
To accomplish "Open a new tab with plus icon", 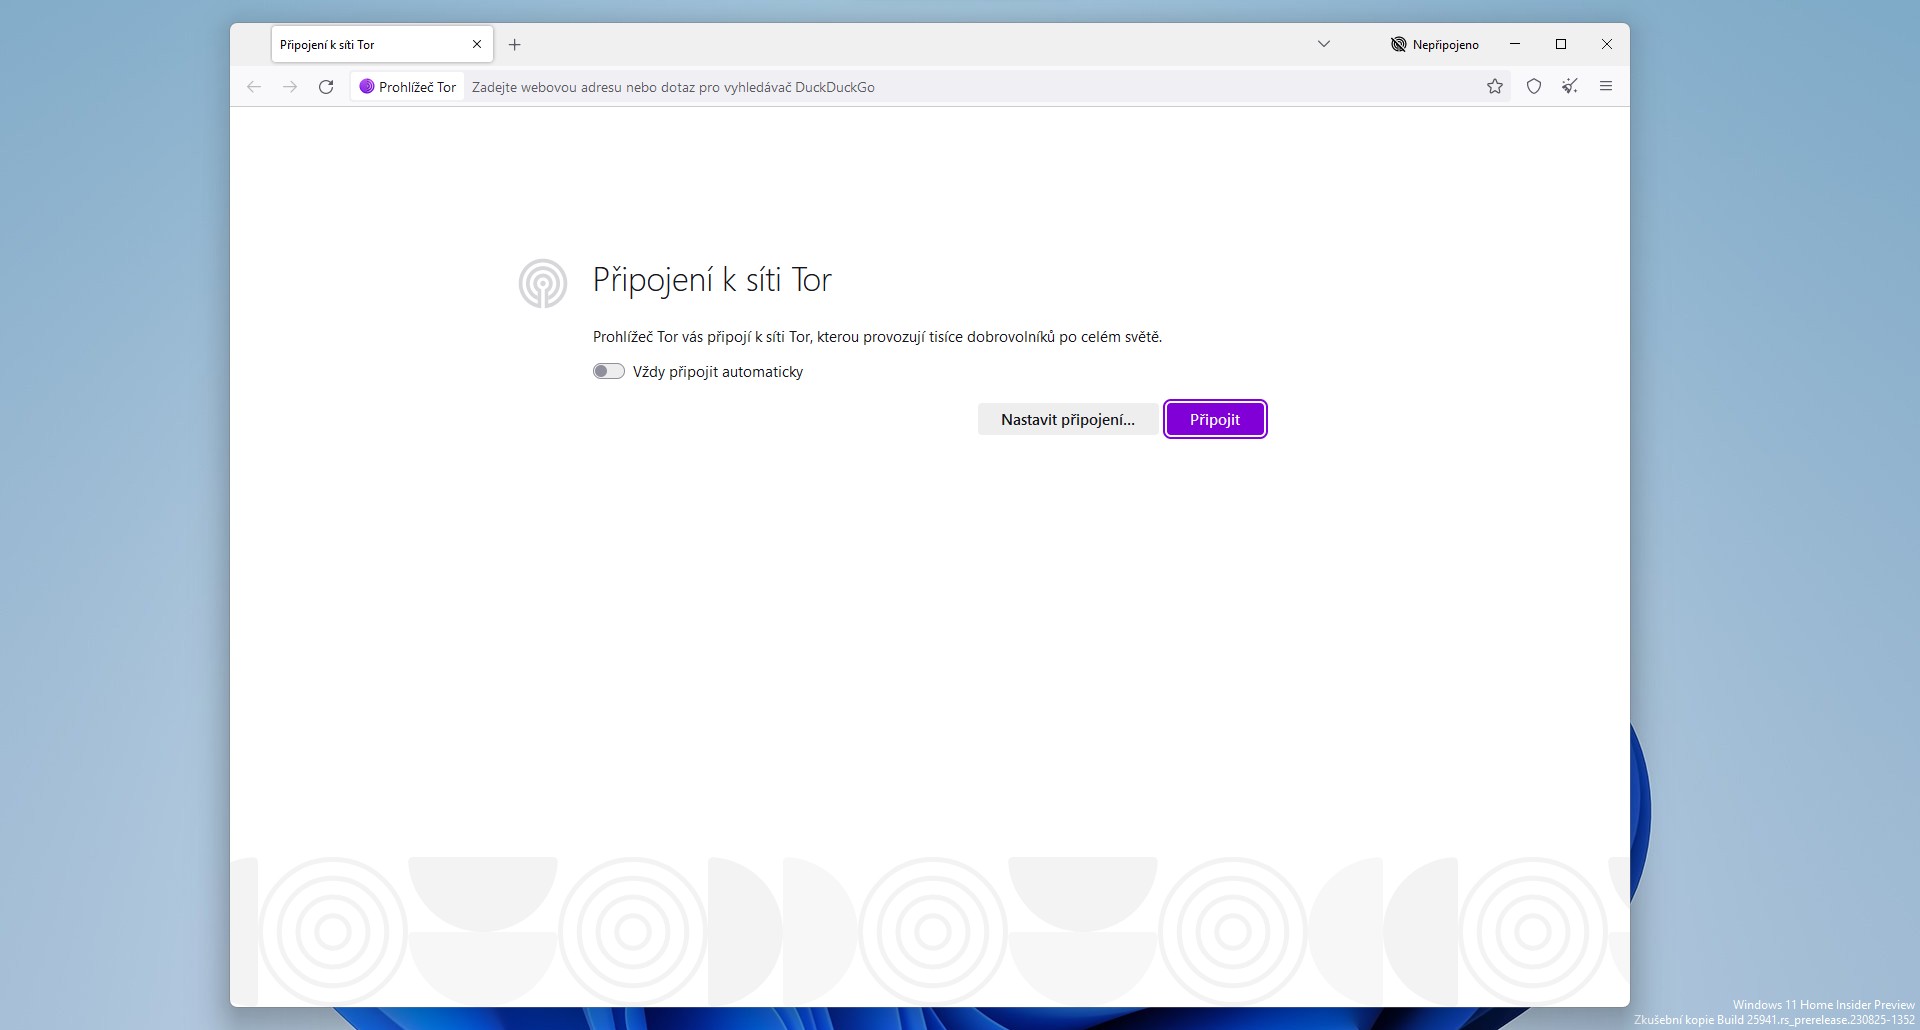I will [514, 44].
